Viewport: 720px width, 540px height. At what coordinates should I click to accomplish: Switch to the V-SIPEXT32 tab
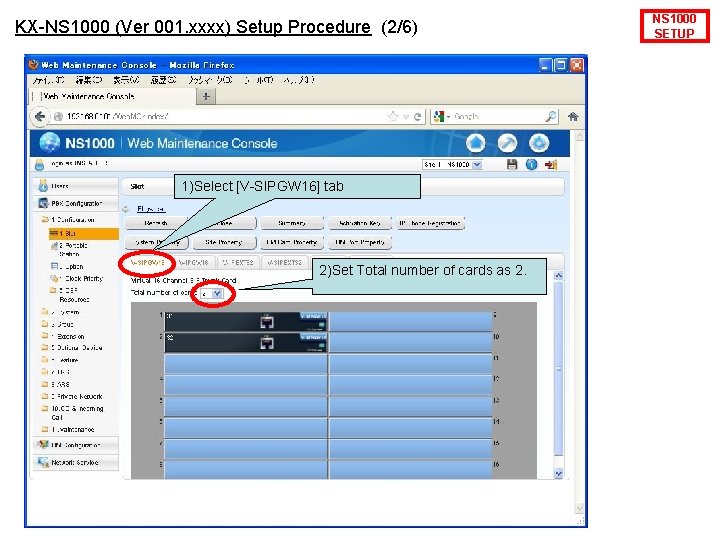coord(285,263)
